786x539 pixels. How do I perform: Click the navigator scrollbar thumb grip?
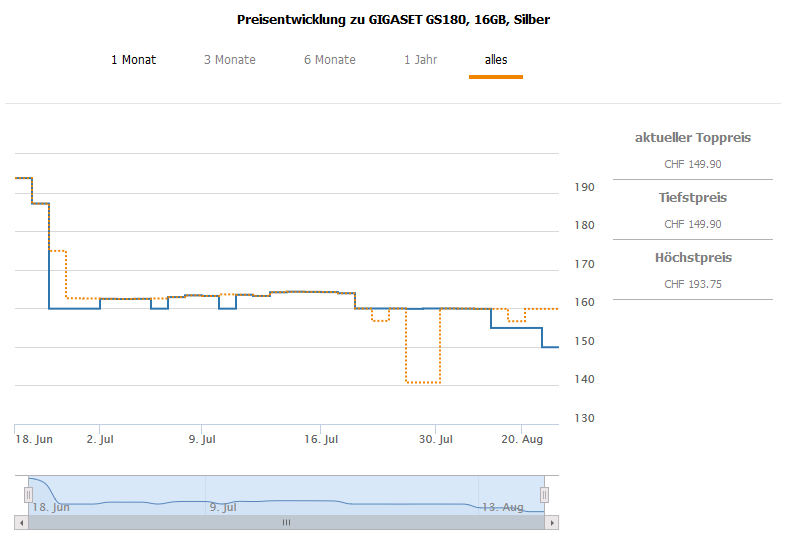tap(286, 522)
